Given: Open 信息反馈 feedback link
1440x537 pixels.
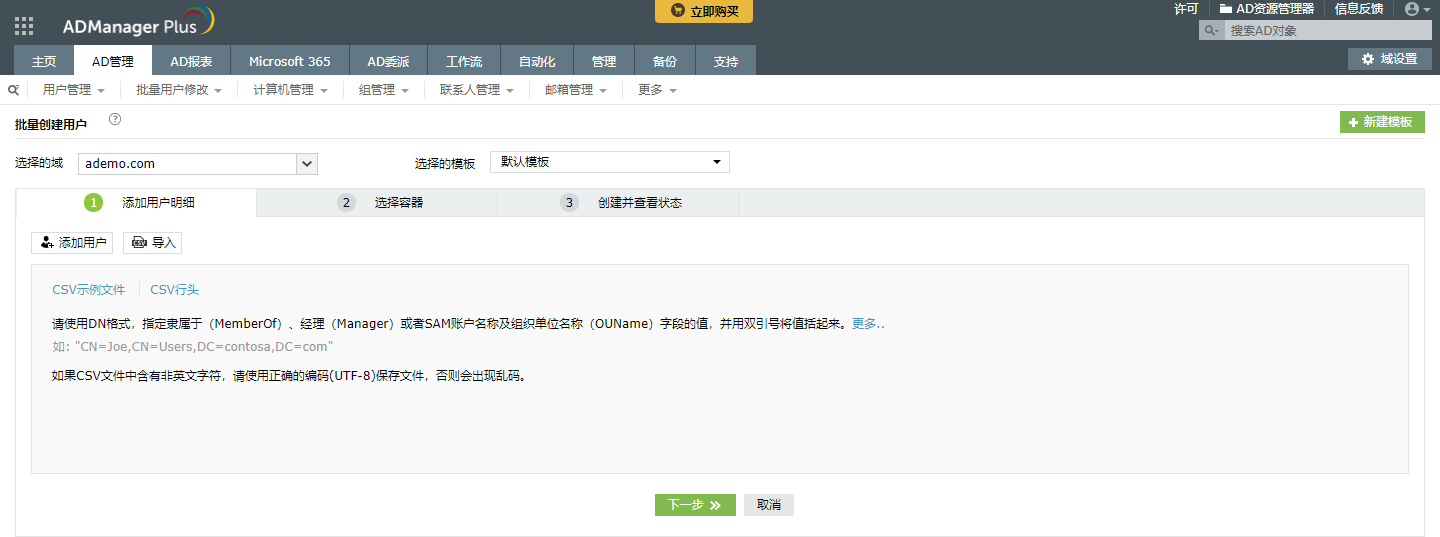Looking at the screenshot, I should pyautogui.click(x=1359, y=9).
